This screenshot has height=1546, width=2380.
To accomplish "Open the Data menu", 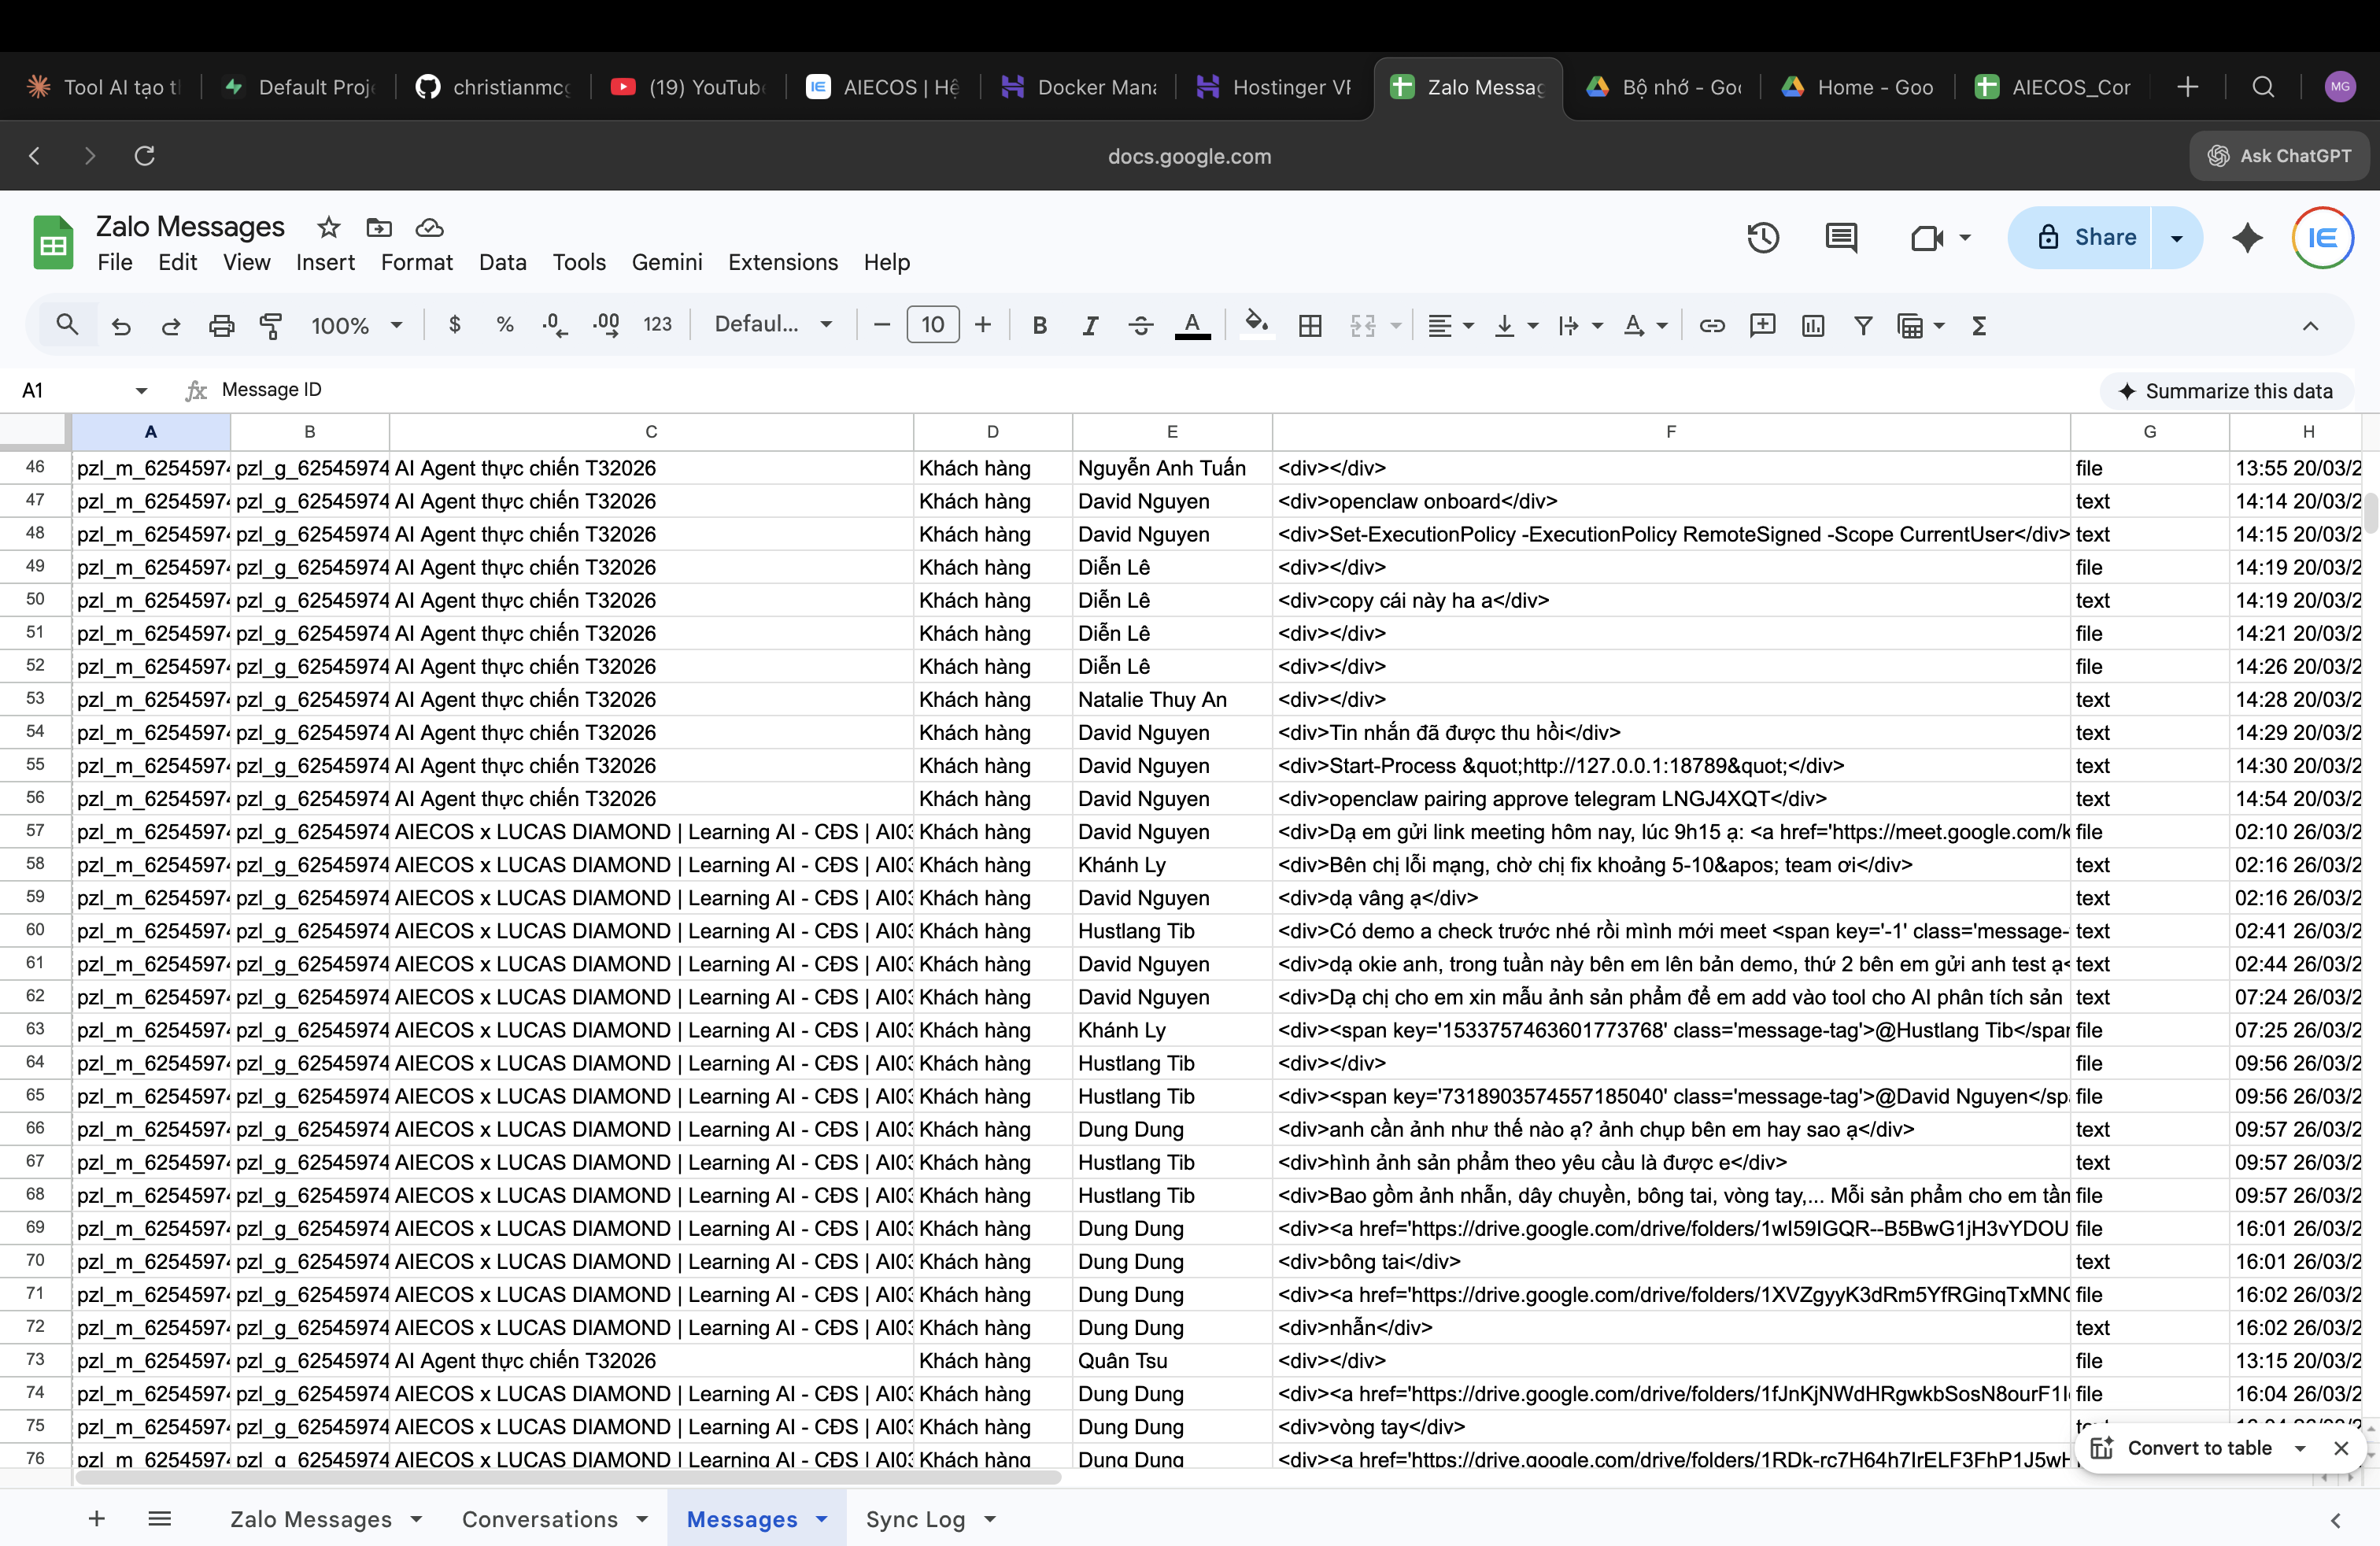I will tap(502, 262).
